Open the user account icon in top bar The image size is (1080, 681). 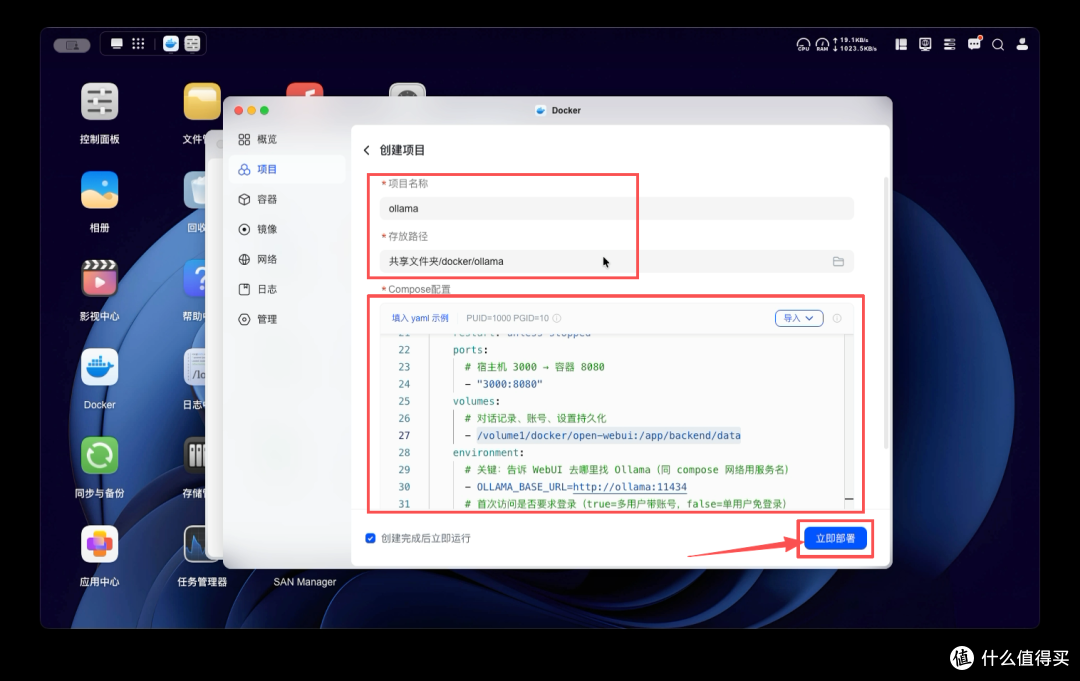1022,45
